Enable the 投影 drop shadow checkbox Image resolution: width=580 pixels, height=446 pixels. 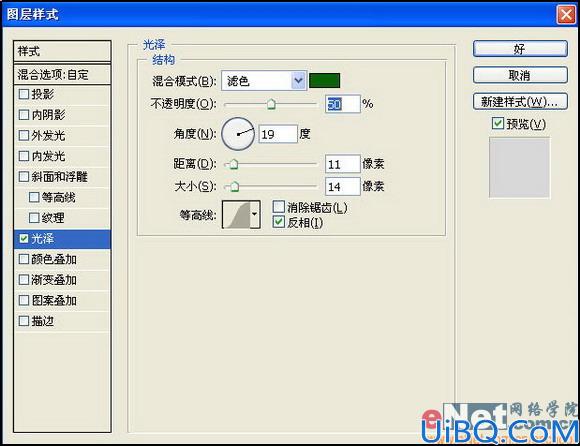[24, 94]
